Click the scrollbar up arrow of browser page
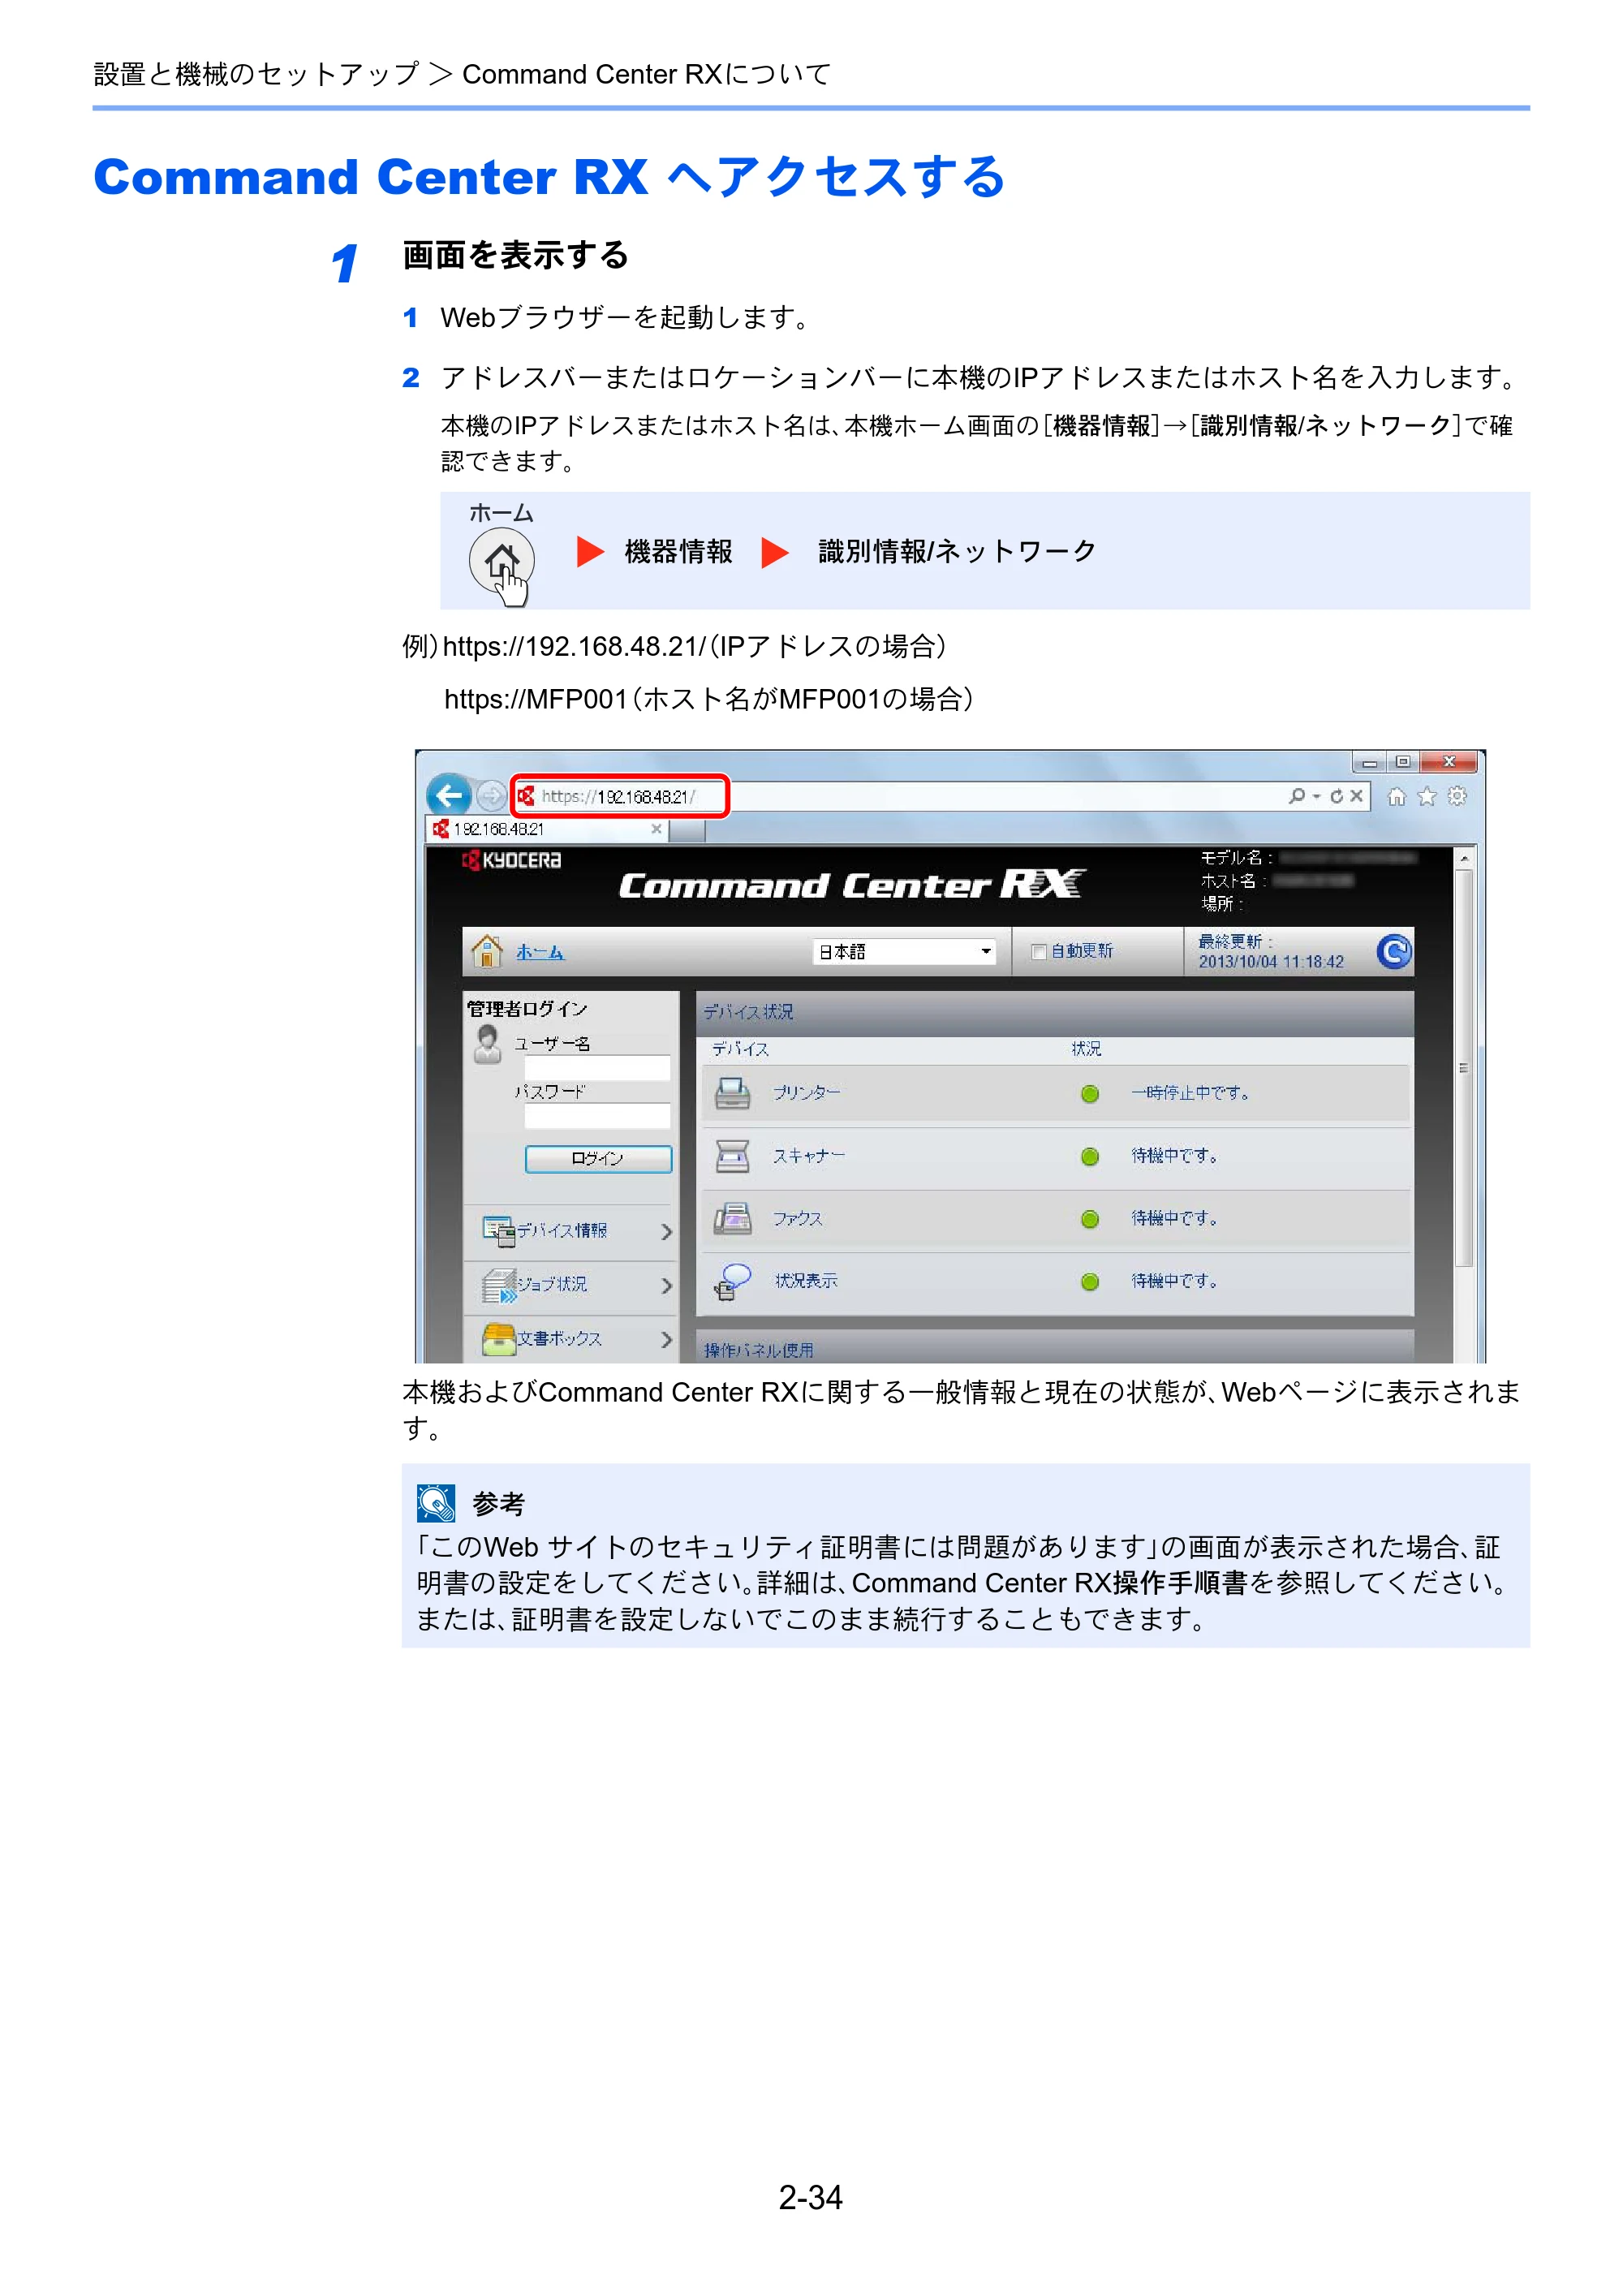 [x=1464, y=859]
